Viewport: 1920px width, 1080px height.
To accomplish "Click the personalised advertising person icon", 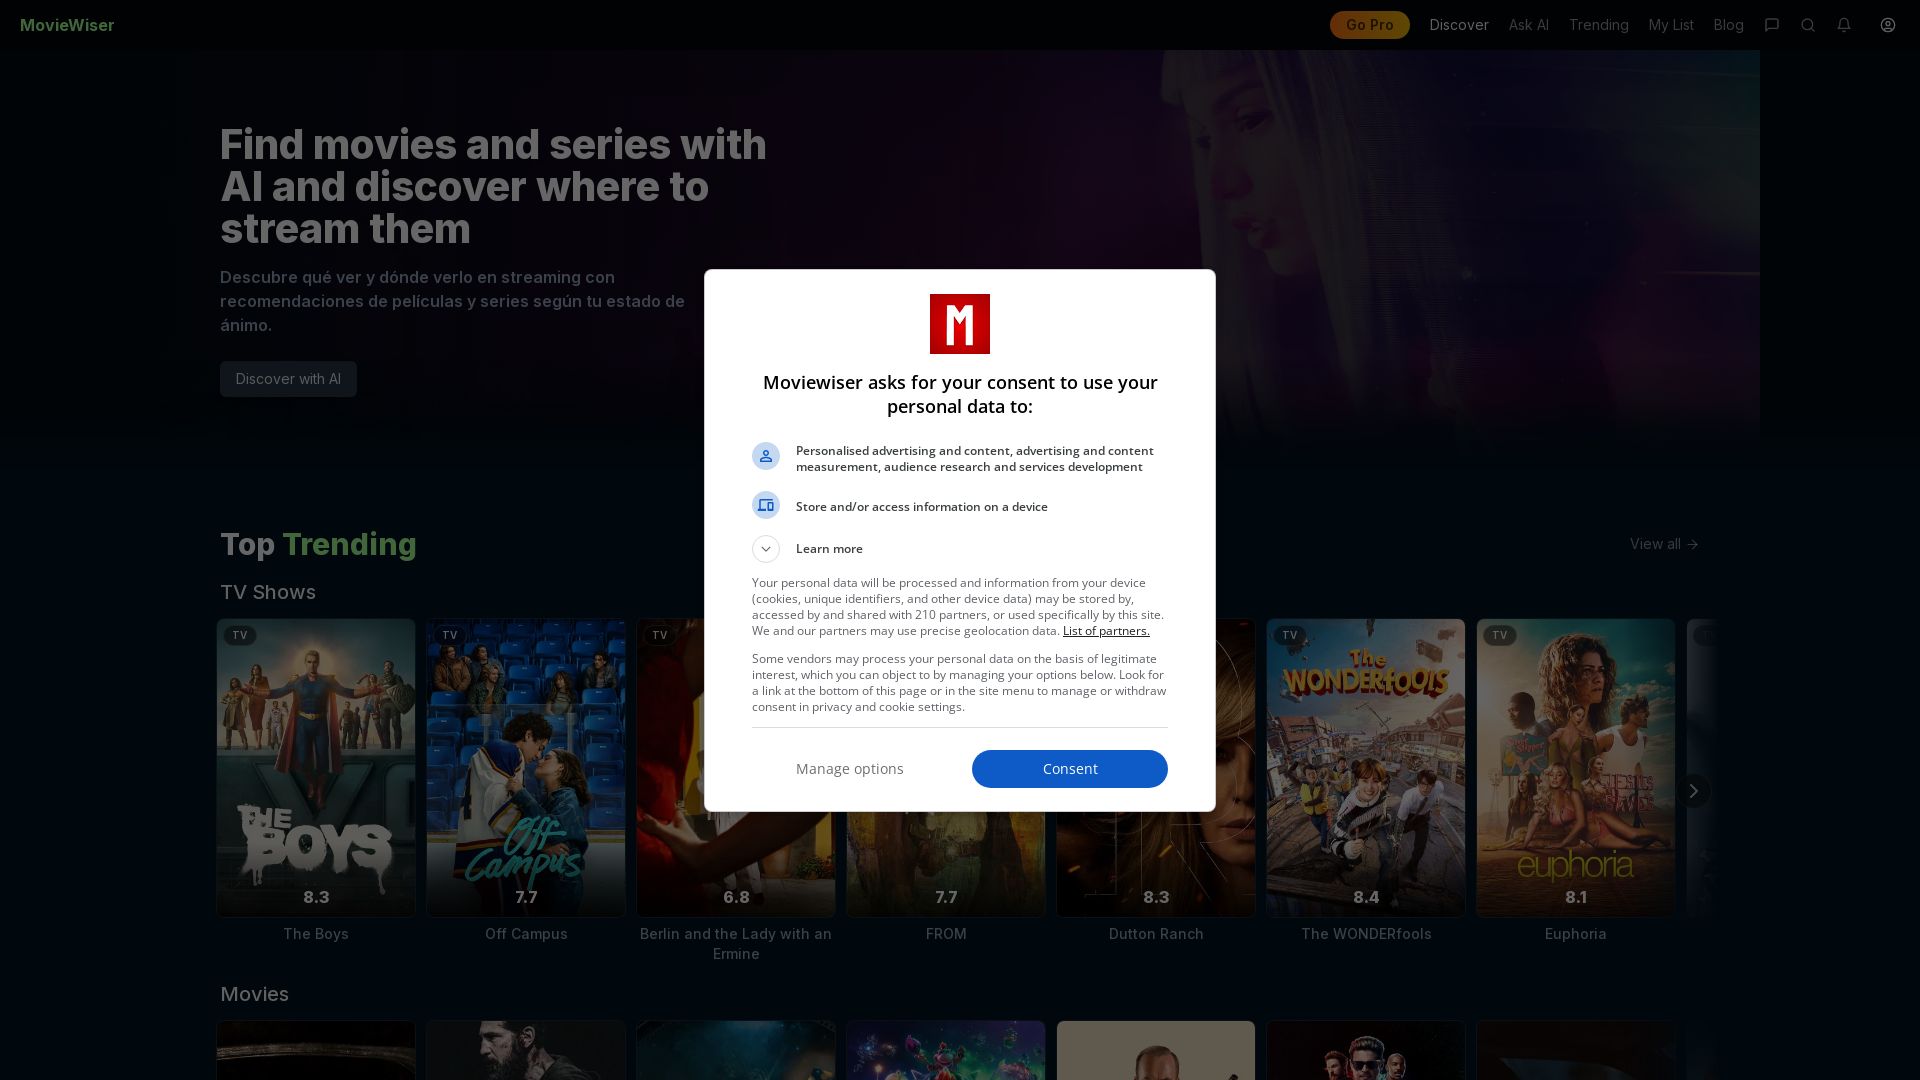I will 766,456.
